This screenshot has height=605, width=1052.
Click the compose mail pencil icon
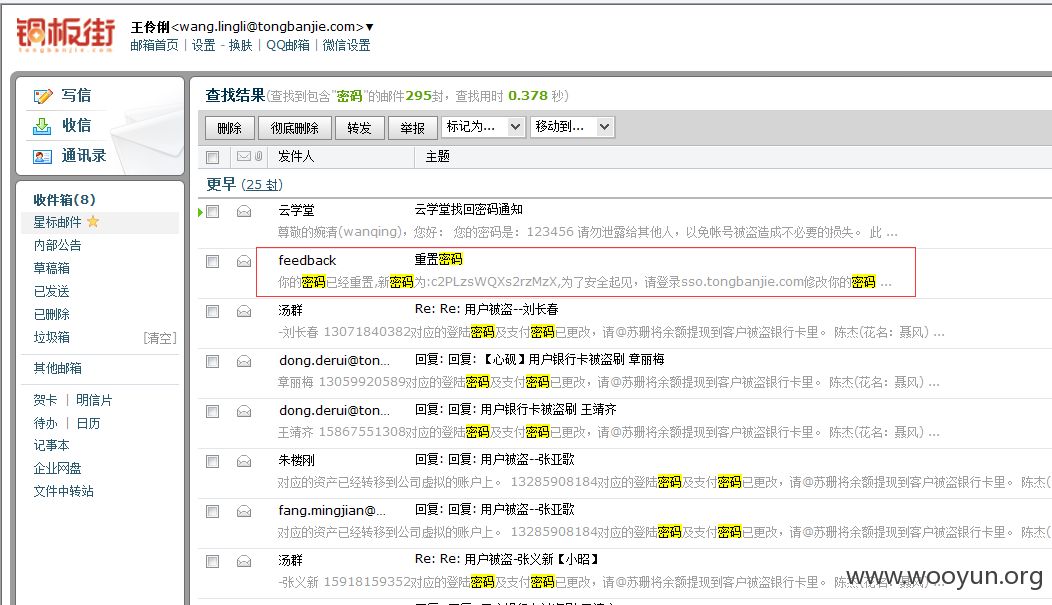tap(42, 97)
